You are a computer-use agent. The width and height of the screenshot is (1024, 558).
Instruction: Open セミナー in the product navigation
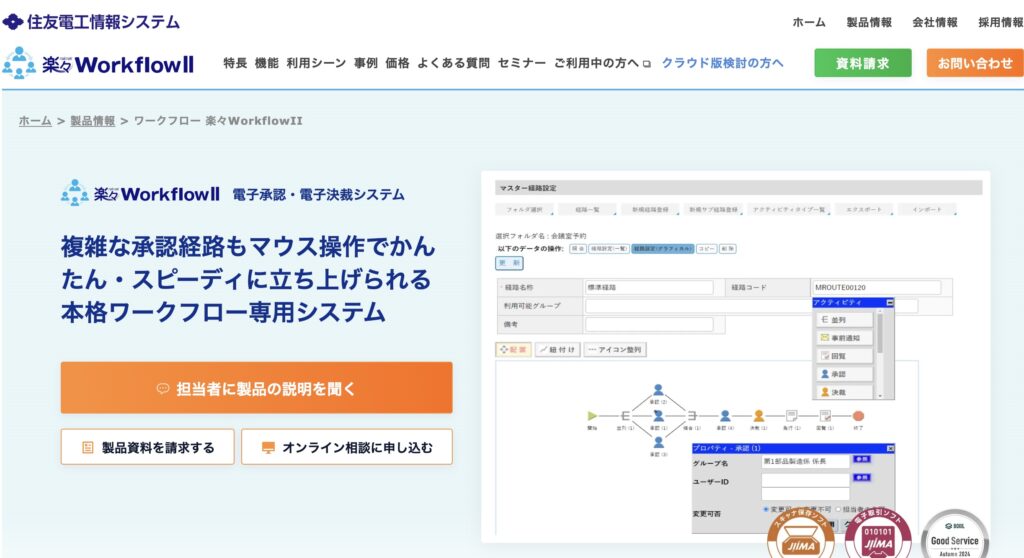point(522,63)
